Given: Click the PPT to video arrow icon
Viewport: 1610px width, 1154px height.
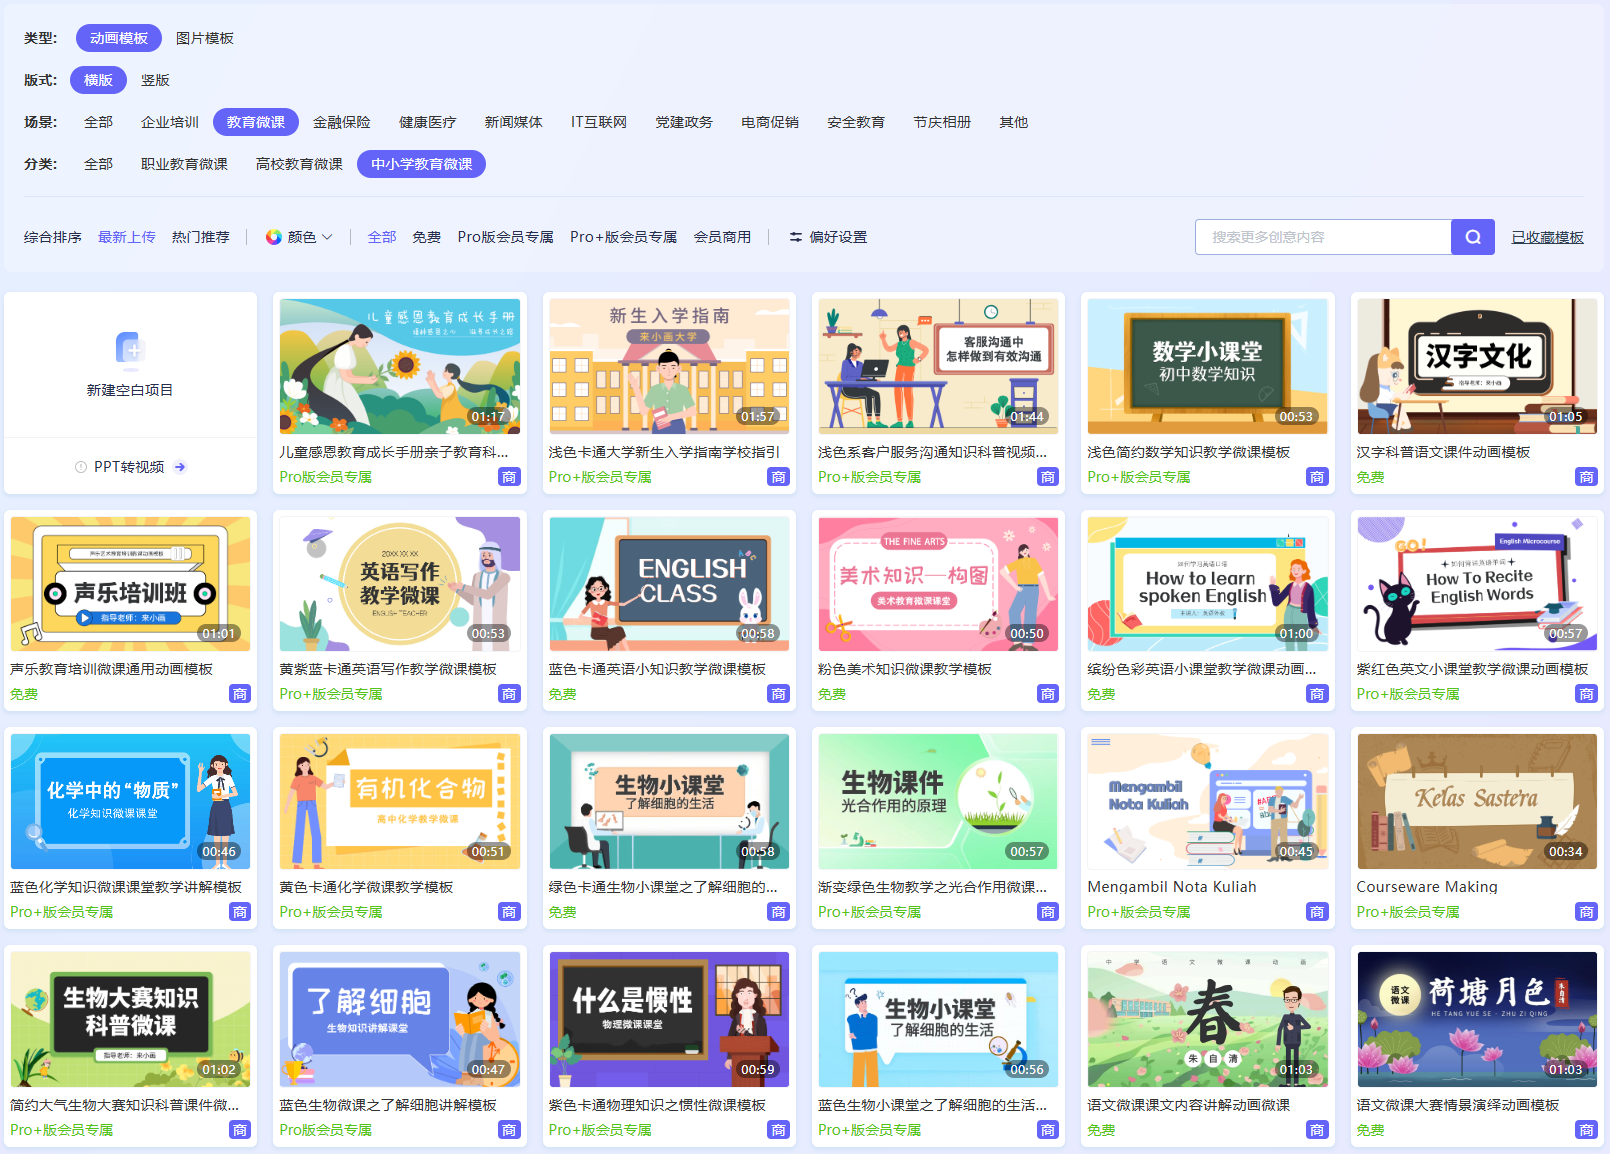Looking at the screenshot, I should [180, 467].
